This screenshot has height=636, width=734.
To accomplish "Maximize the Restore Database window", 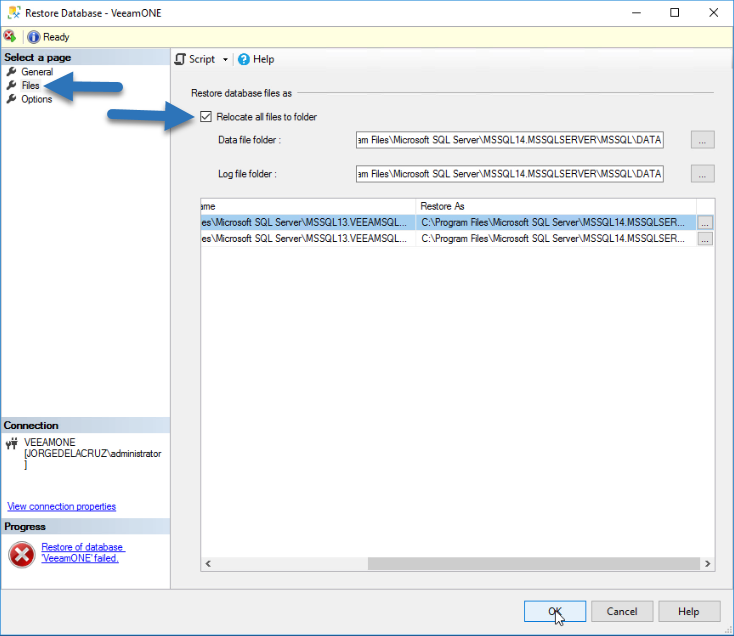I will (x=675, y=13).
